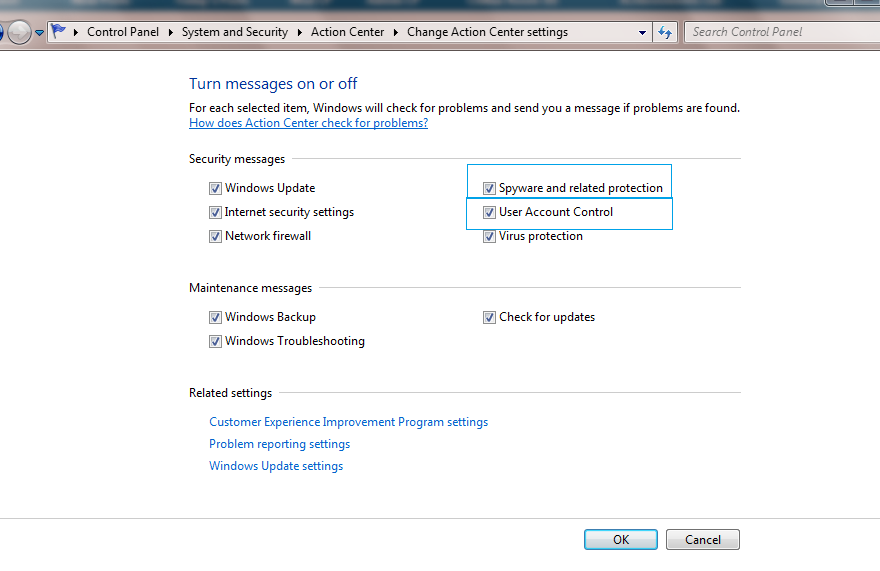Toggle Internet security settings checkbox
The height and width of the screenshot is (571, 880).
tap(216, 212)
